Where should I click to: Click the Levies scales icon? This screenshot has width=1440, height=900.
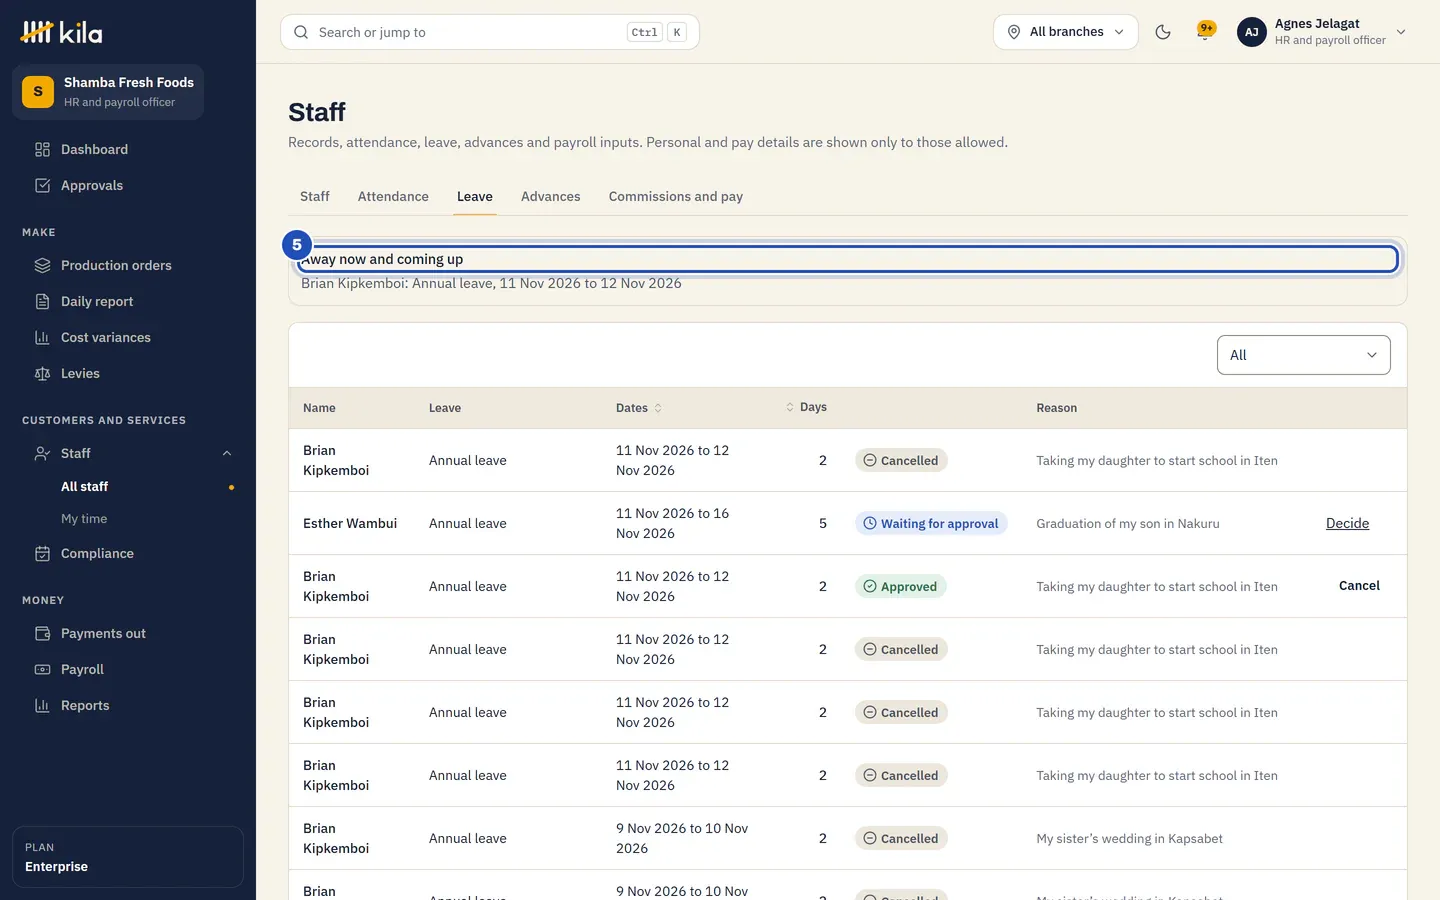pos(42,374)
